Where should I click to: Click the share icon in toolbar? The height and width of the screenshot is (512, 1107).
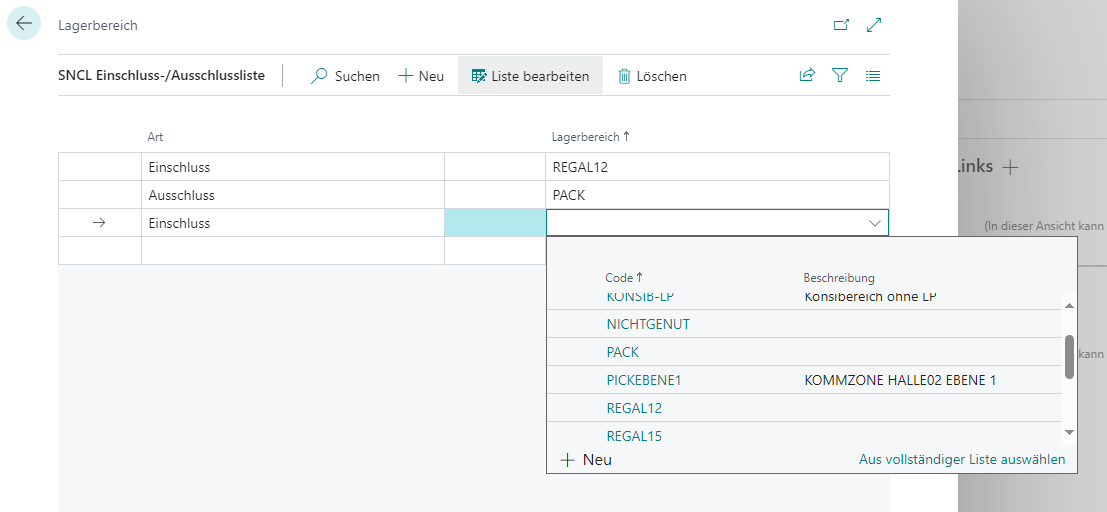pyautogui.click(x=807, y=76)
